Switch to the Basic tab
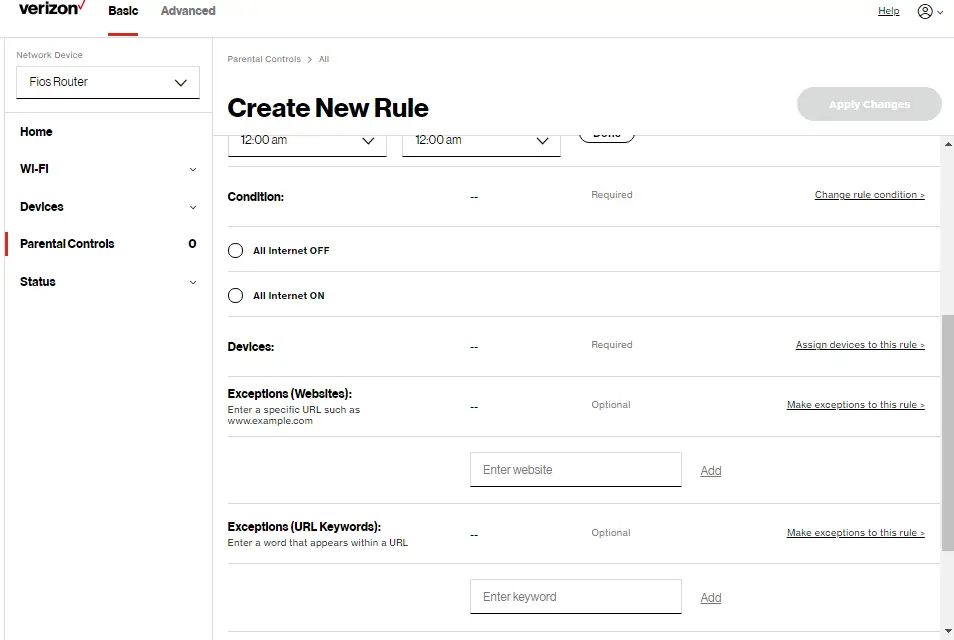Screen dimensions: 954x640 pyautogui.click(x=123, y=11)
